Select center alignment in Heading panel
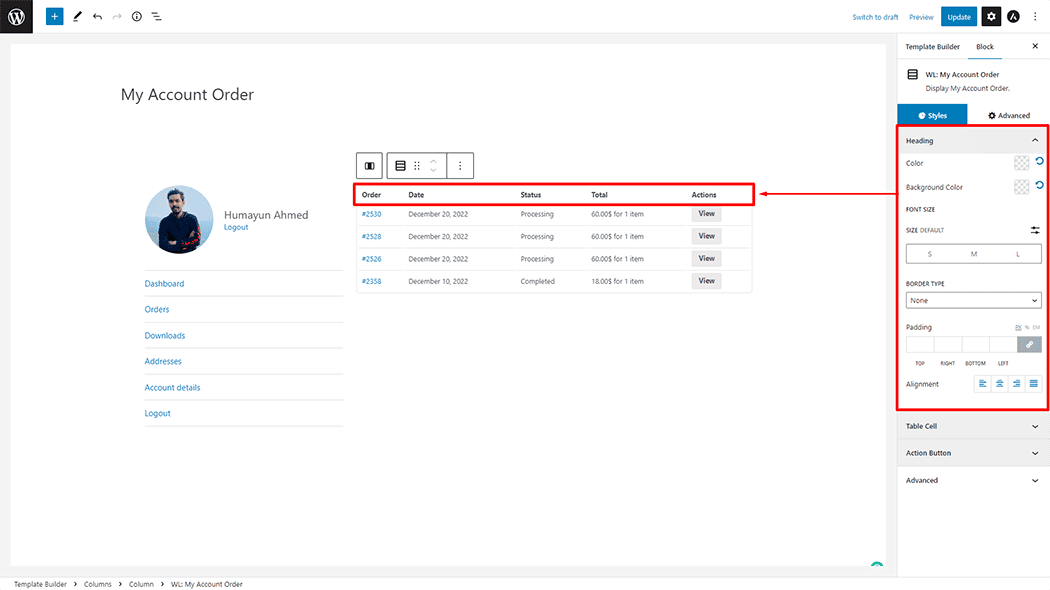The height and width of the screenshot is (590, 1050). [x=997, y=383]
